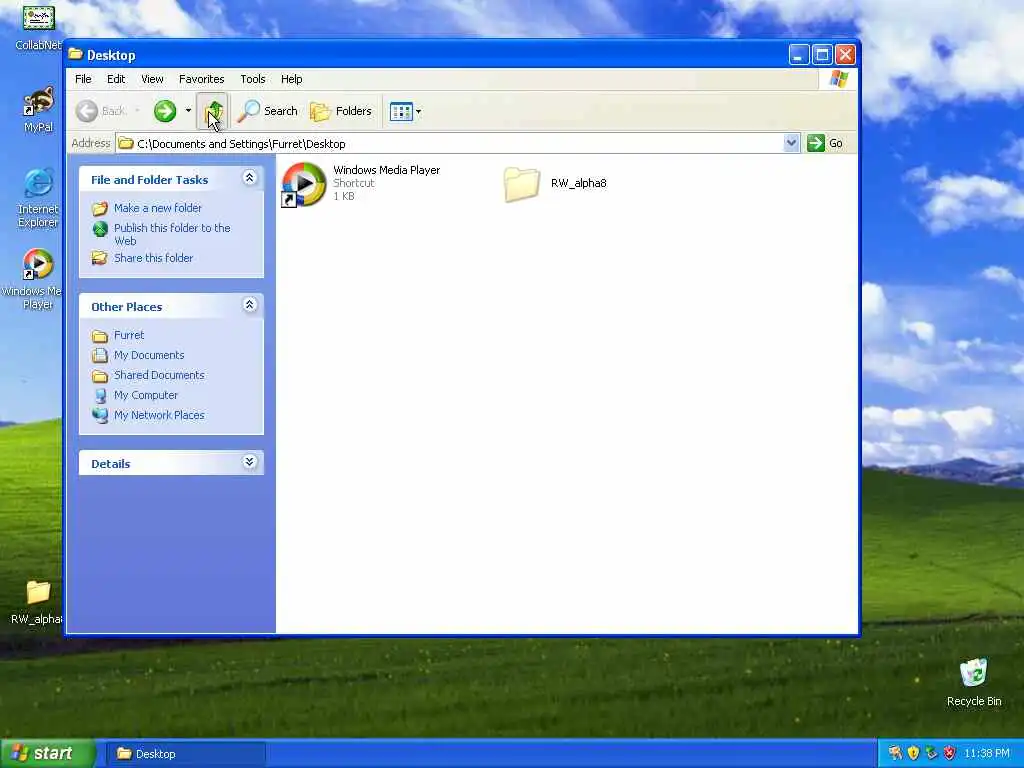
Task: Open the Tools menu
Action: pyautogui.click(x=252, y=79)
